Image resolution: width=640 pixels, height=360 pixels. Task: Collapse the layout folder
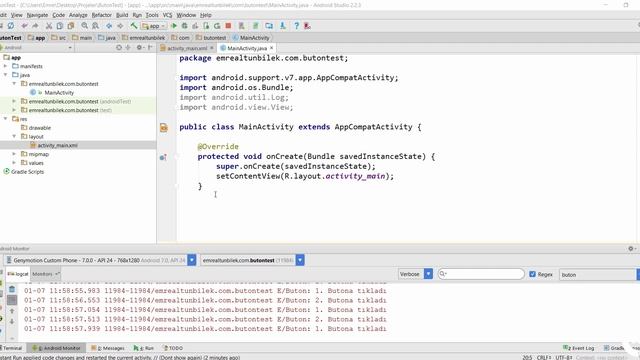pyautogui.click(x=14, y=136)
